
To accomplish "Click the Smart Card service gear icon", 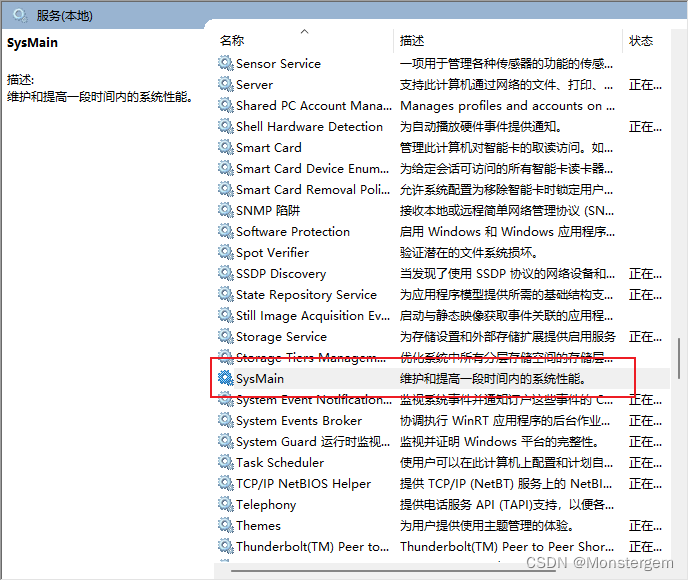I will point(225,147).
